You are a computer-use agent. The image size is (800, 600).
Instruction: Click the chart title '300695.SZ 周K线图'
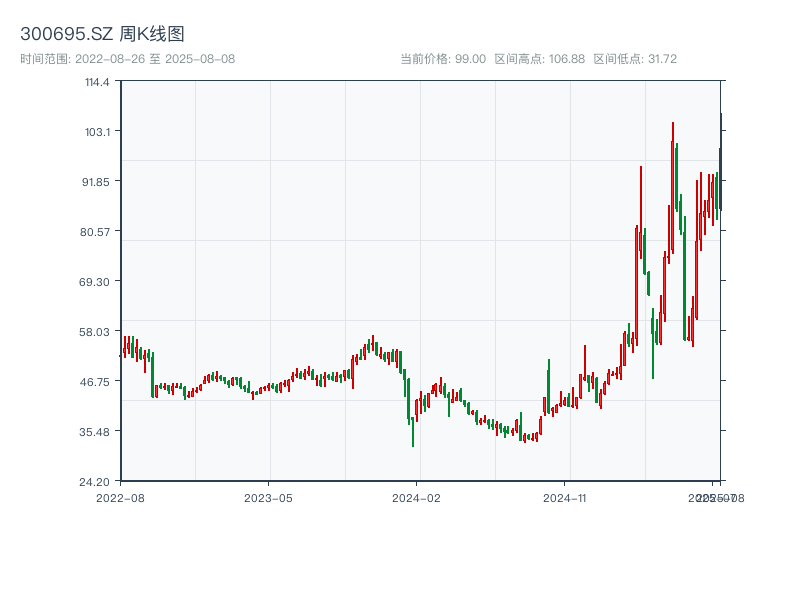pos(102,34)
